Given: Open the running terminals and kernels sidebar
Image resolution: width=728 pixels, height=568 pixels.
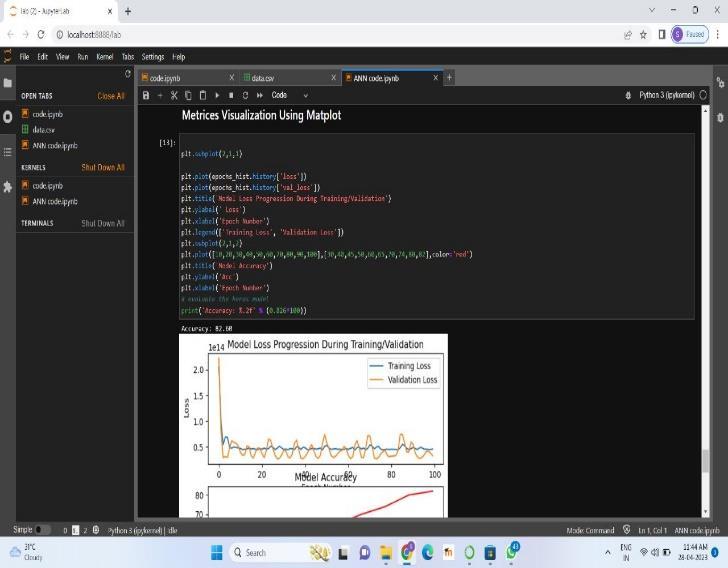Looking at the screenshot, I should [x=7, y=117].
